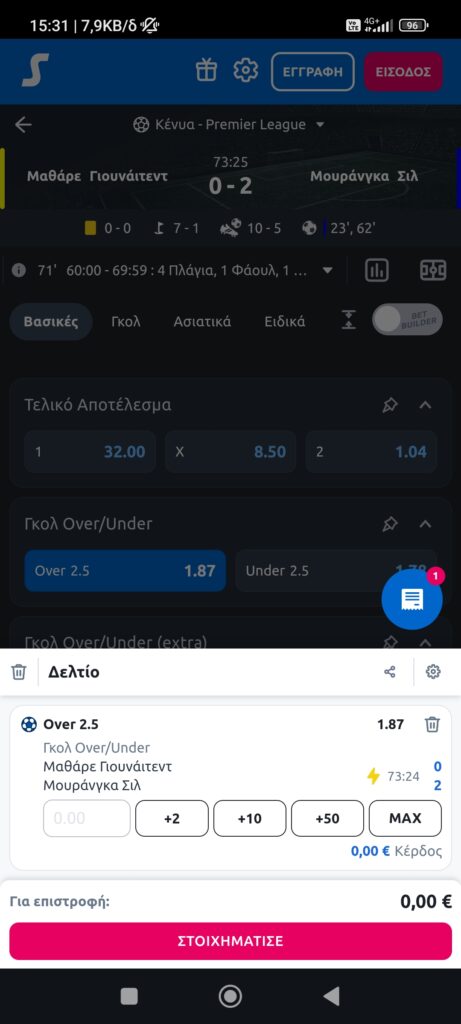Open the Κένυα - Premier League dropdown
The height and width of the screenshot is (1024, 461).
tap(229, 125)
